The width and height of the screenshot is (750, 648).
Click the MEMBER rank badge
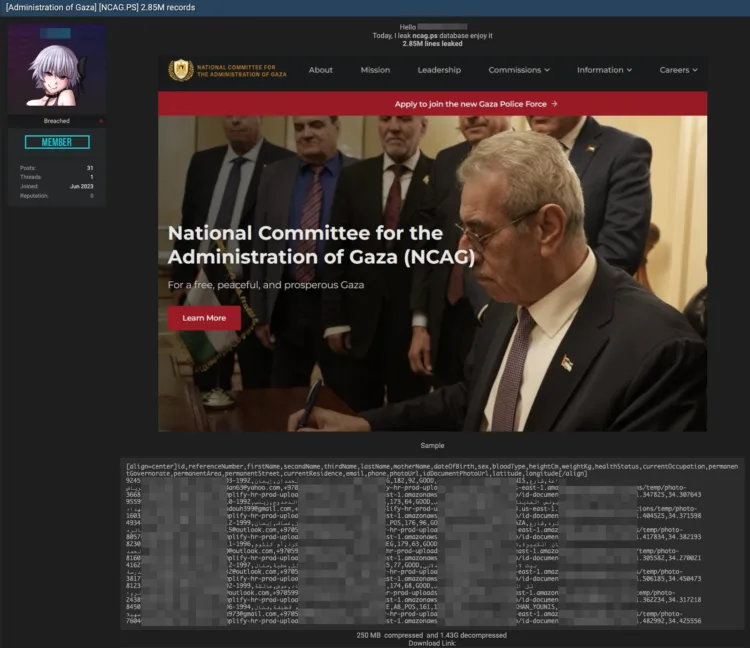click(x=57, y=142)
